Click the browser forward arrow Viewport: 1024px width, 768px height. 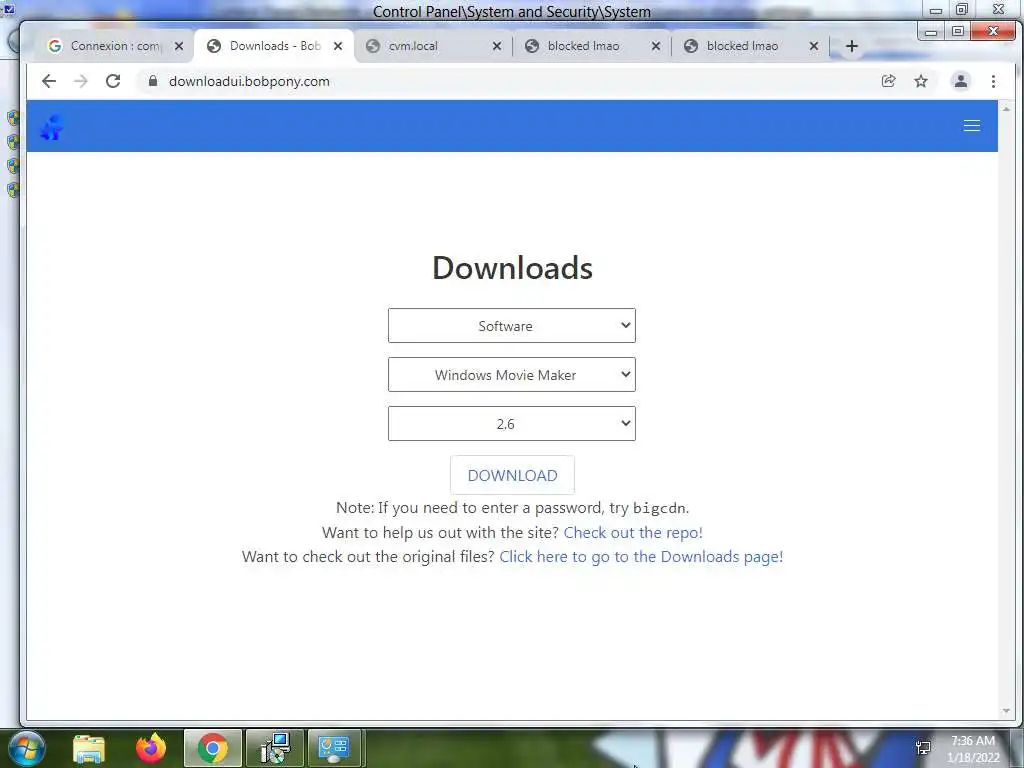(80, 81)
